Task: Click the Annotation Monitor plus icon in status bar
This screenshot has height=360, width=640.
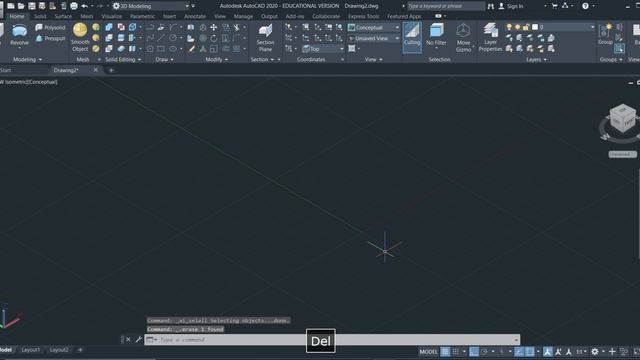Action: coord(611,351)
